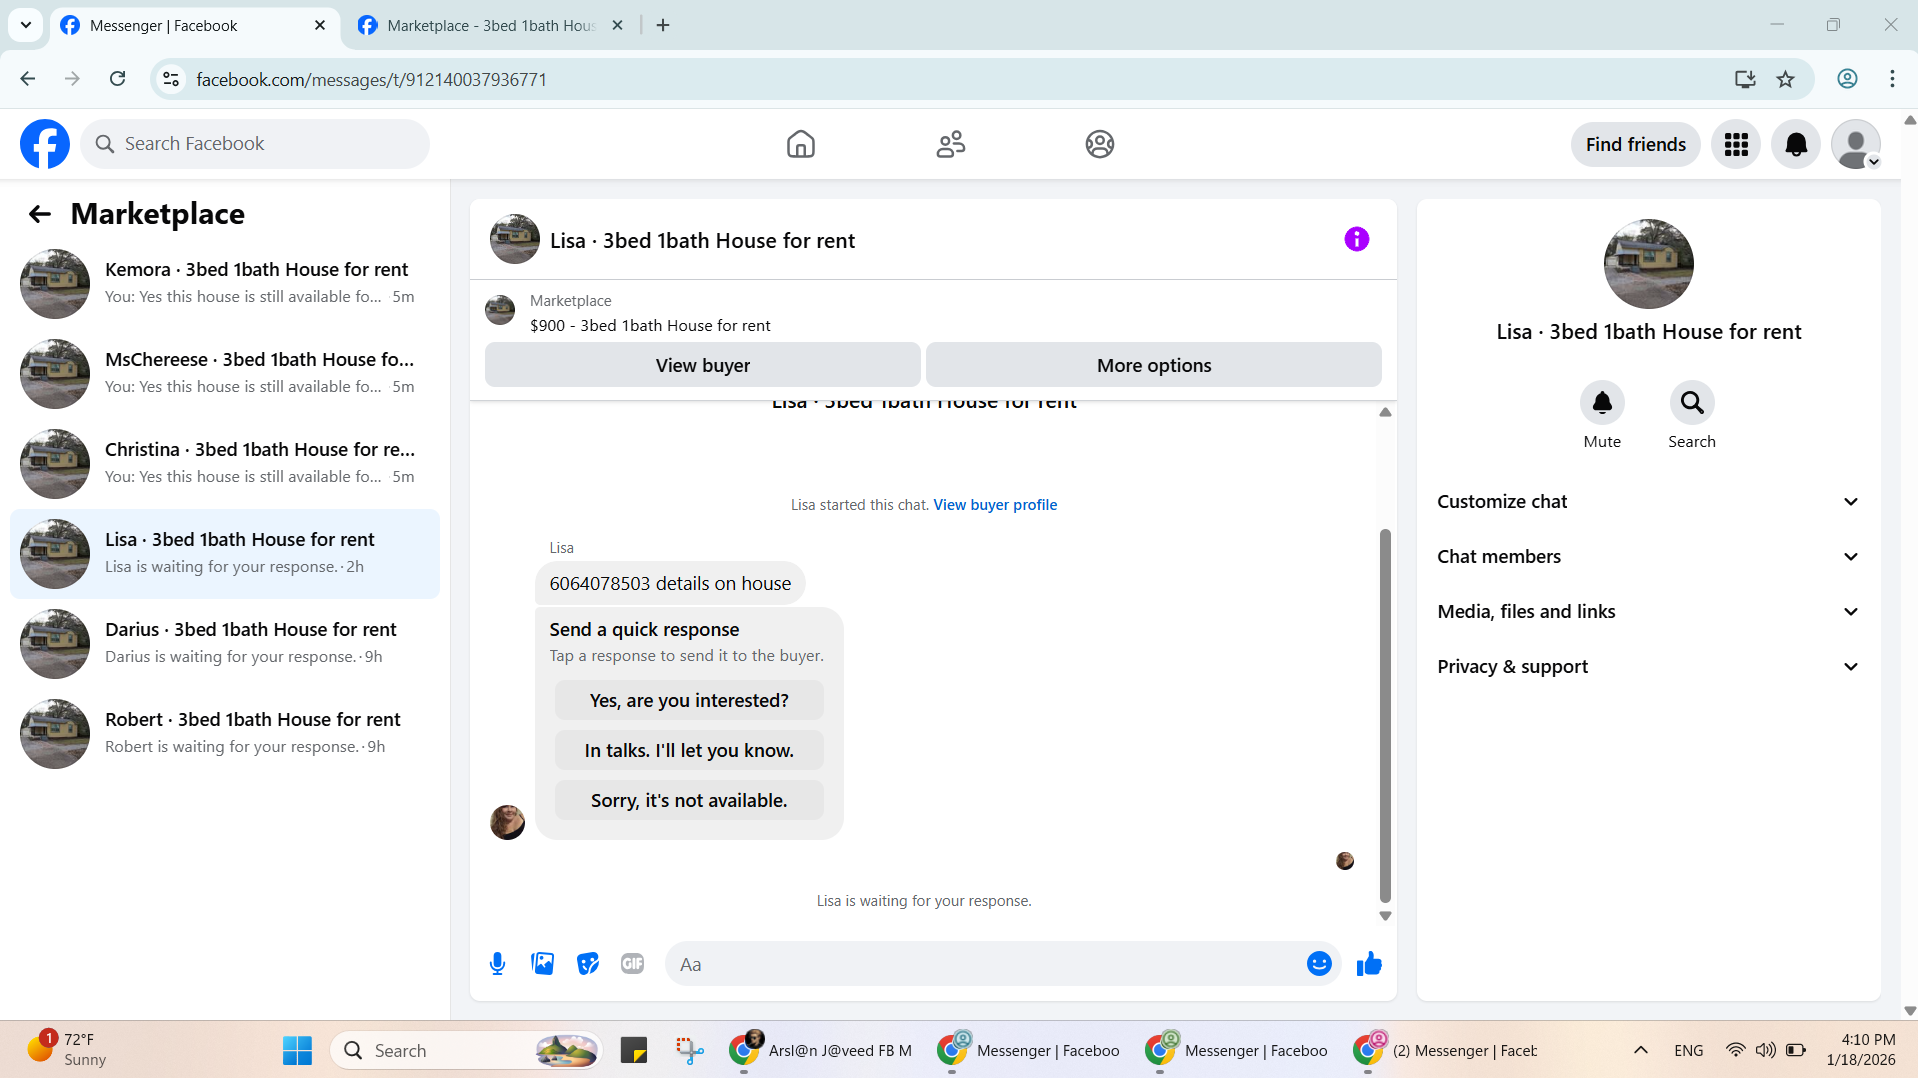Open the View buyer profile link
Viewport: 1918px width, 1078px height.
coord(995,505)
